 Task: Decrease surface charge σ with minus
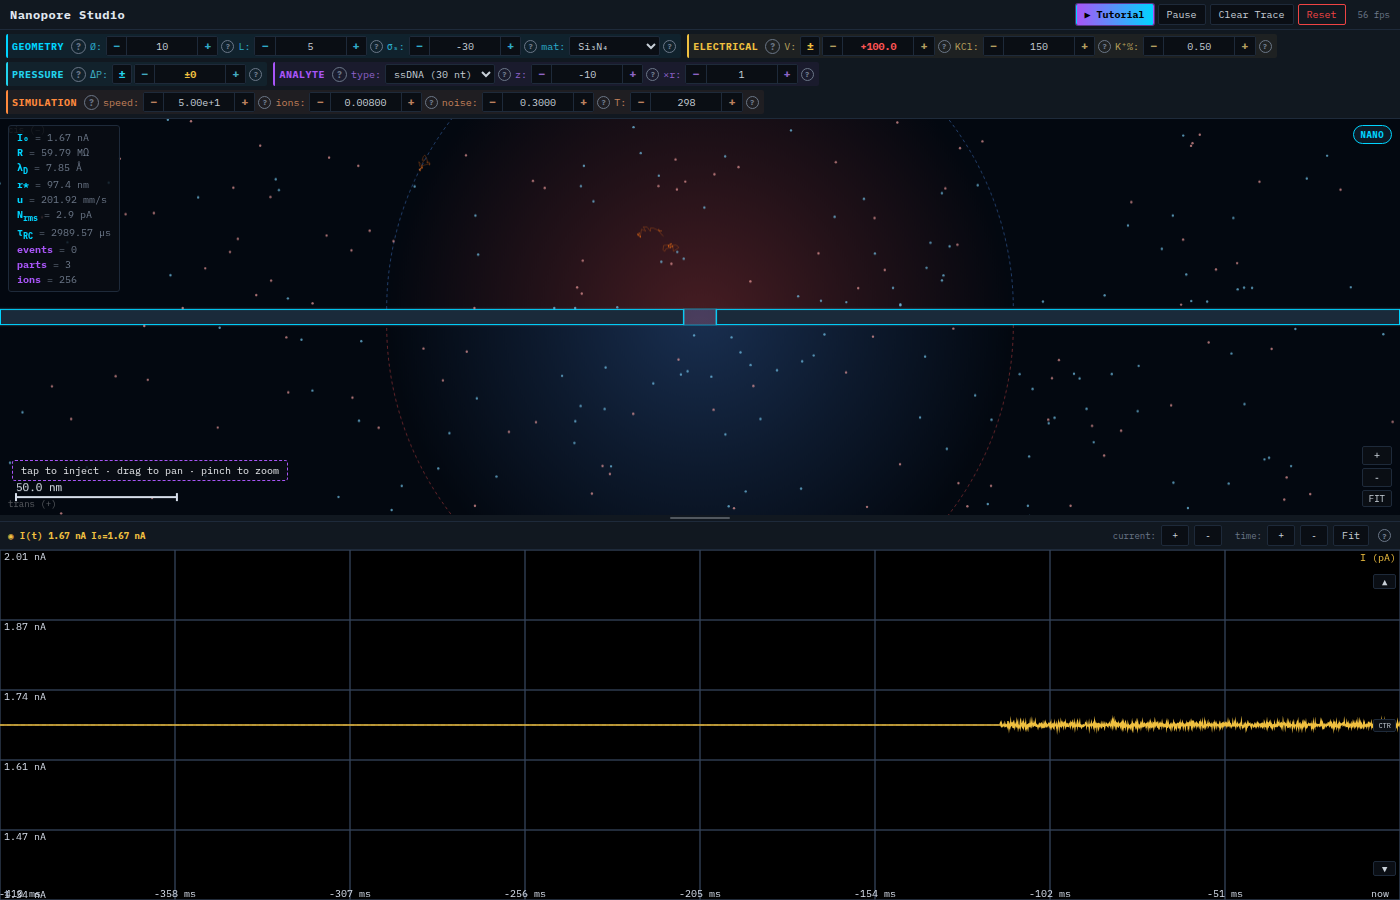tap(419, 46)
